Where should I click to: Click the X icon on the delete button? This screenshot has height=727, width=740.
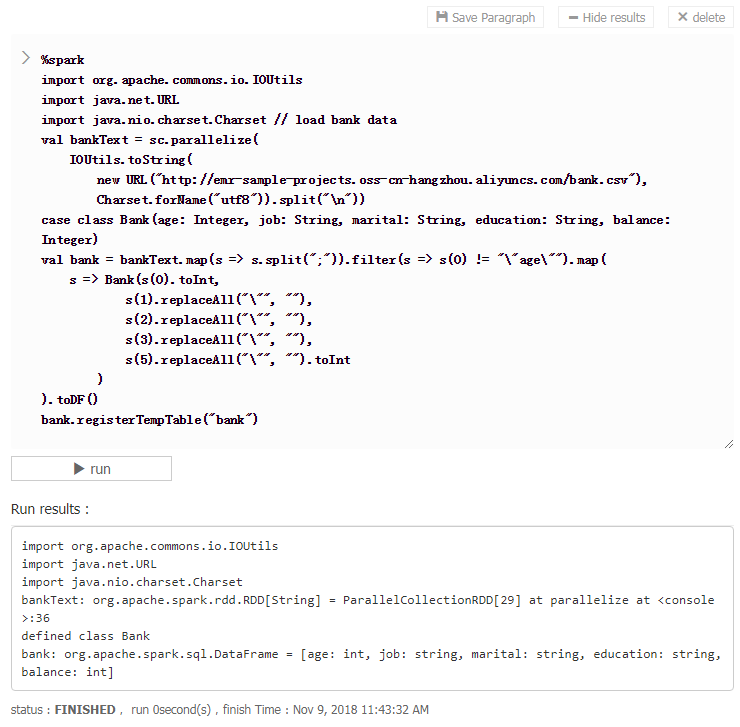coord(682,17)
